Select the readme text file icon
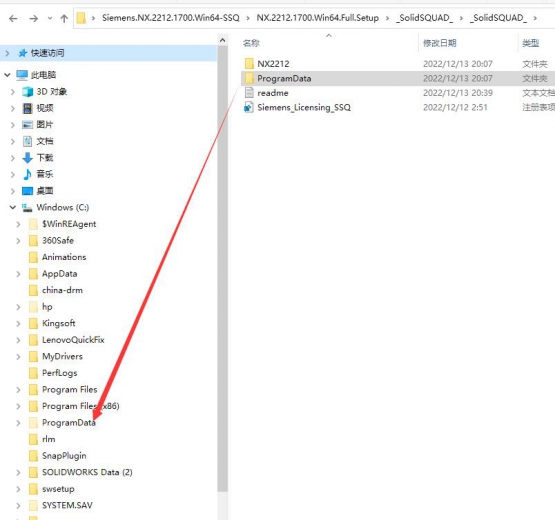Screen dimensions: 555x520 pyautogui.click(x=249, y=93)
